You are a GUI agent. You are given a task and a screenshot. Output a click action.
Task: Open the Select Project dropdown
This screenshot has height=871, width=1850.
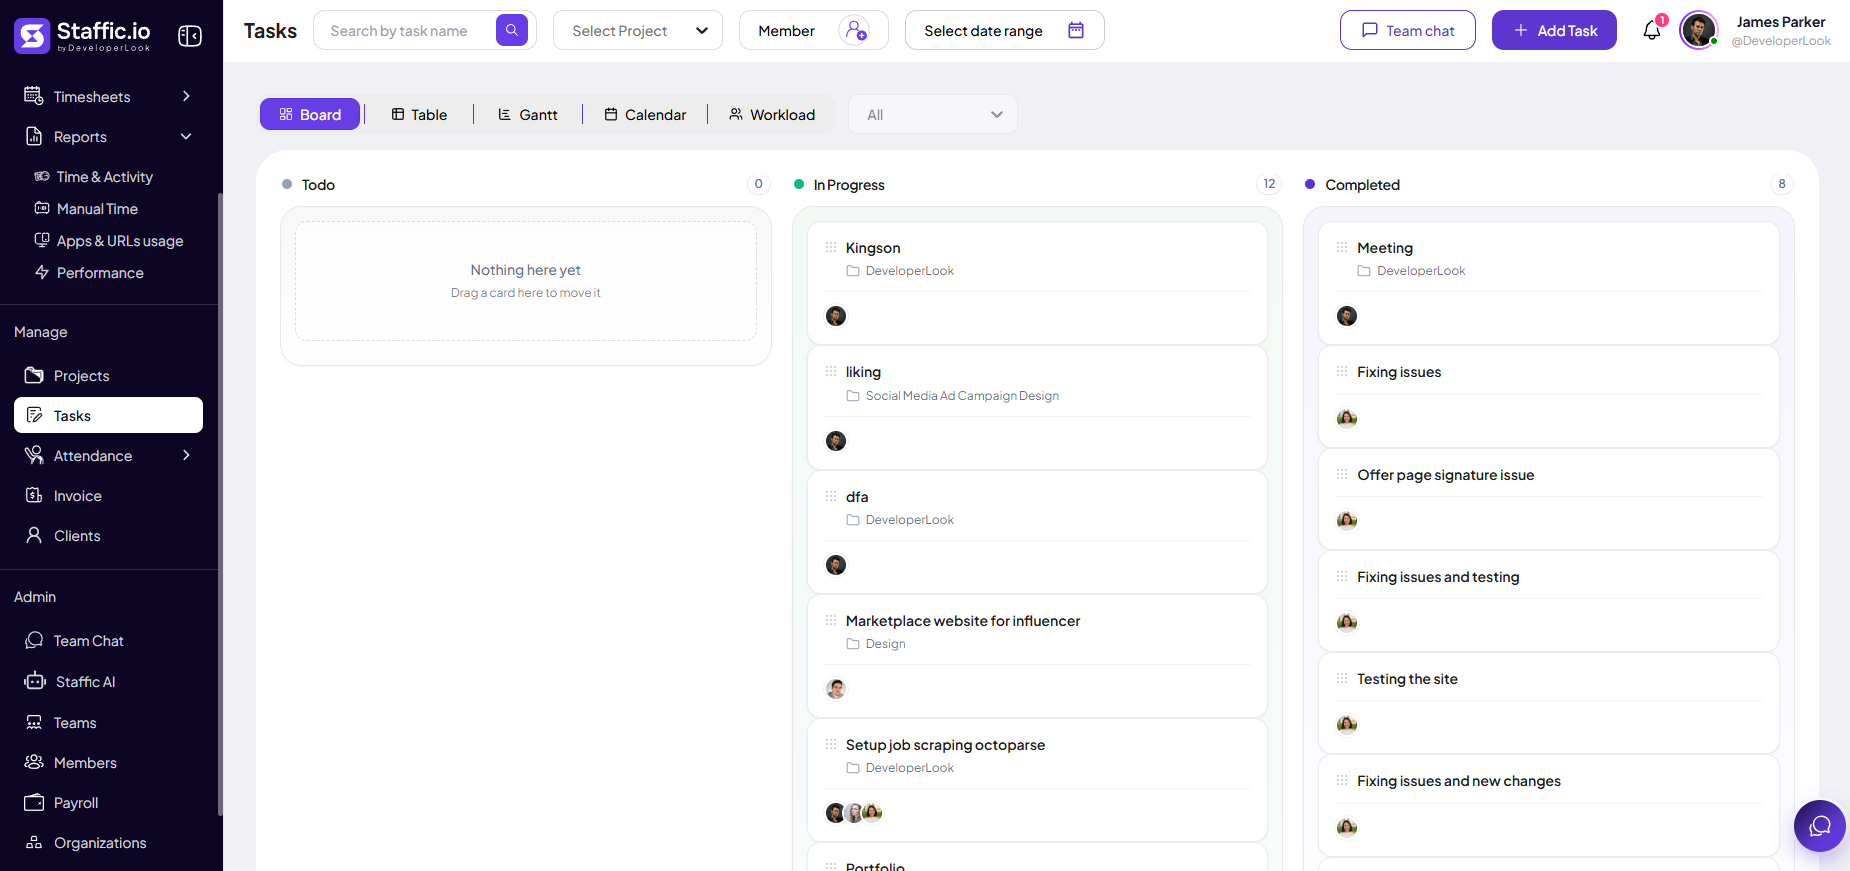pyautogui.click(x=638, y=30)
